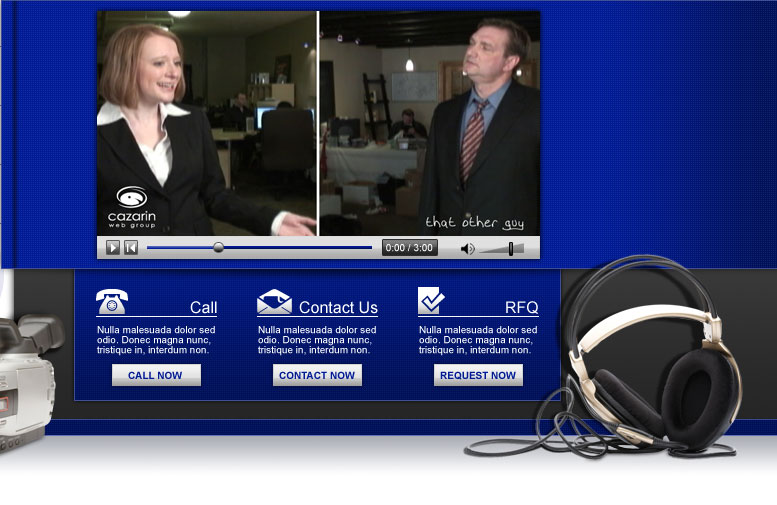Select the RFQ heading
This screenshot has height=505, width=777.
pyautogui.click(x=521, y=308)
